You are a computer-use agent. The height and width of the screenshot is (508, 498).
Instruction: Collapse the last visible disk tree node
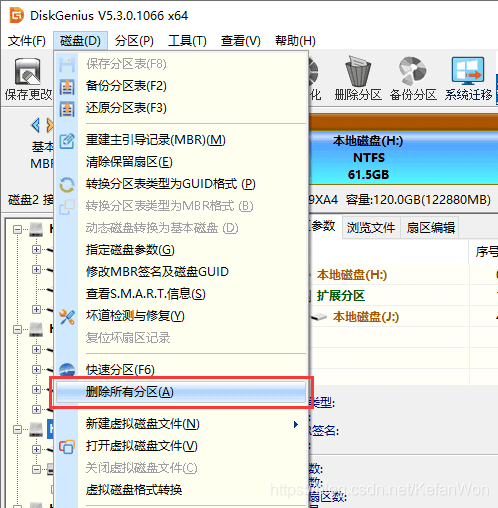pos(17,507)
